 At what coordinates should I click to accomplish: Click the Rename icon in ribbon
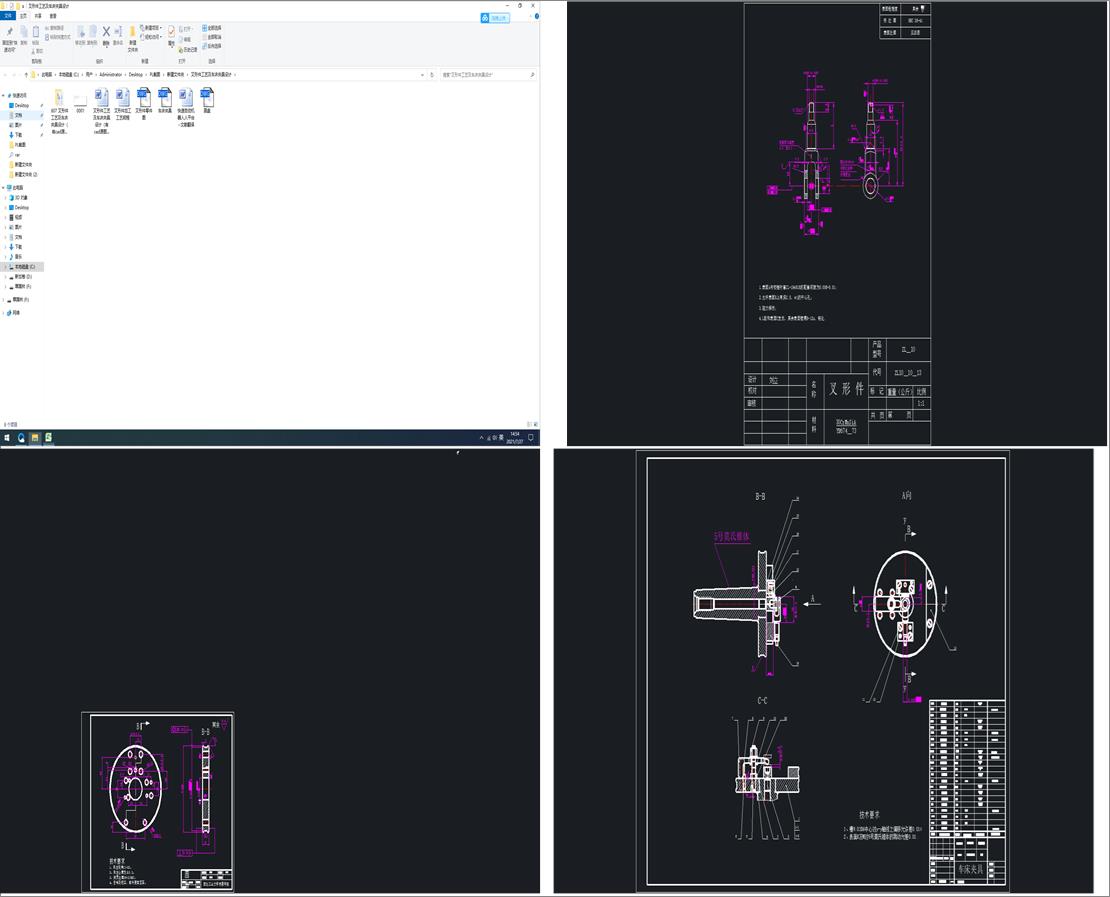[118, 35]
